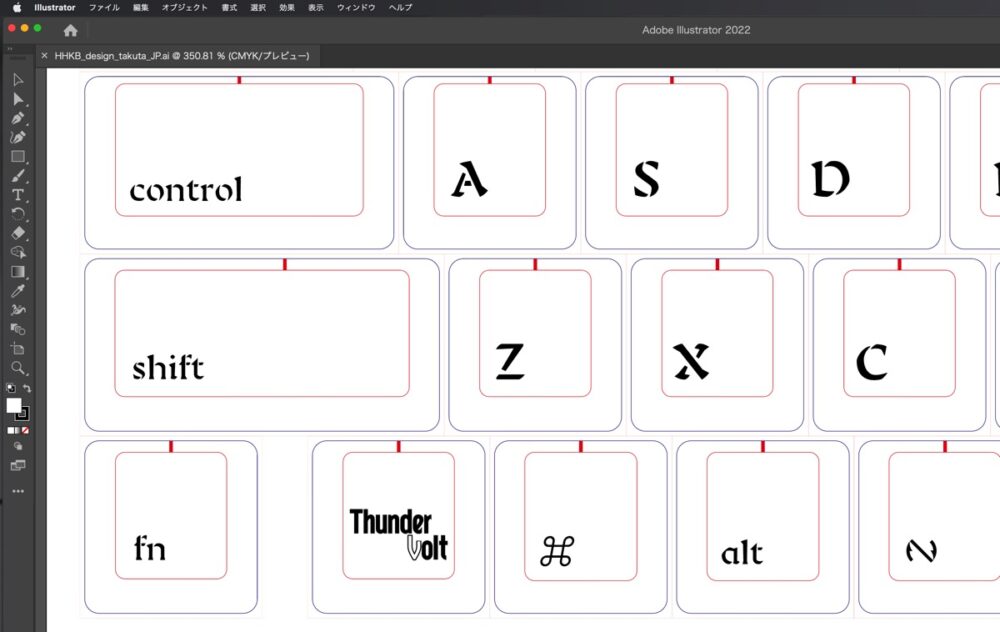This screenshot has width=1000, height=632.
Task: Activate the Gradient tool
Action: 18,271
